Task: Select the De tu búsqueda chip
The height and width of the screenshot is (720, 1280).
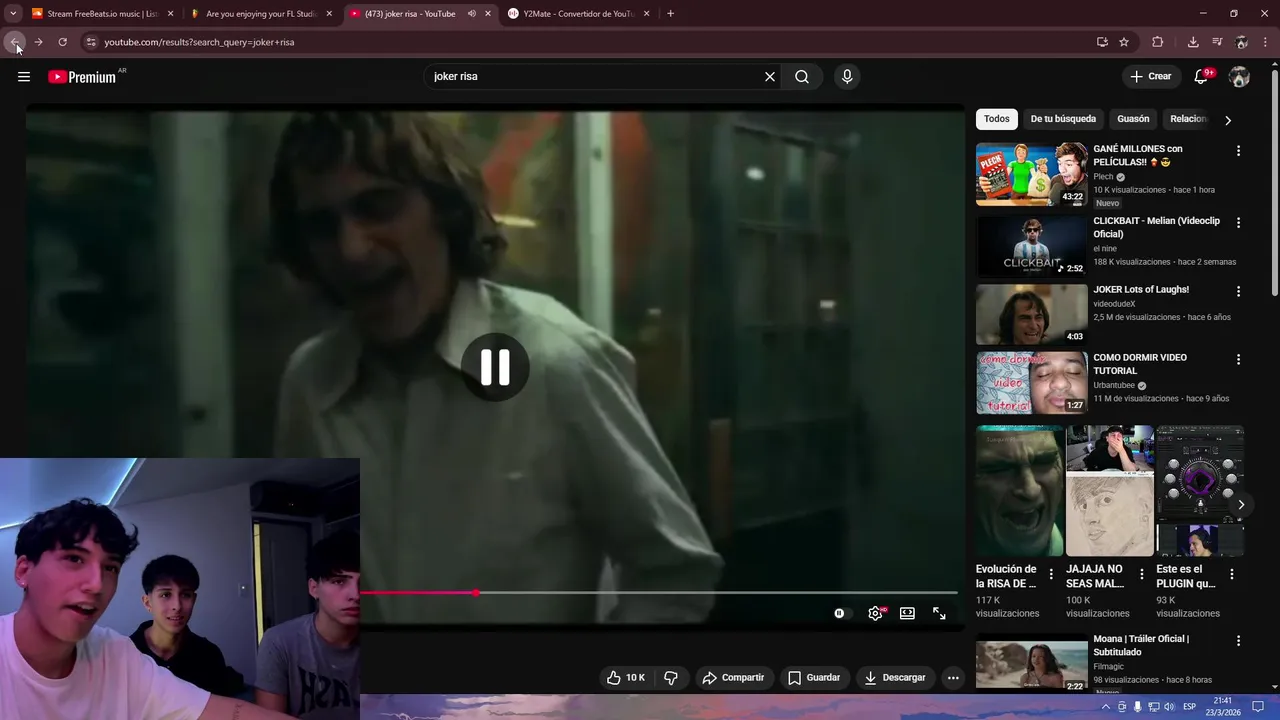Action: click(1063, 119)
